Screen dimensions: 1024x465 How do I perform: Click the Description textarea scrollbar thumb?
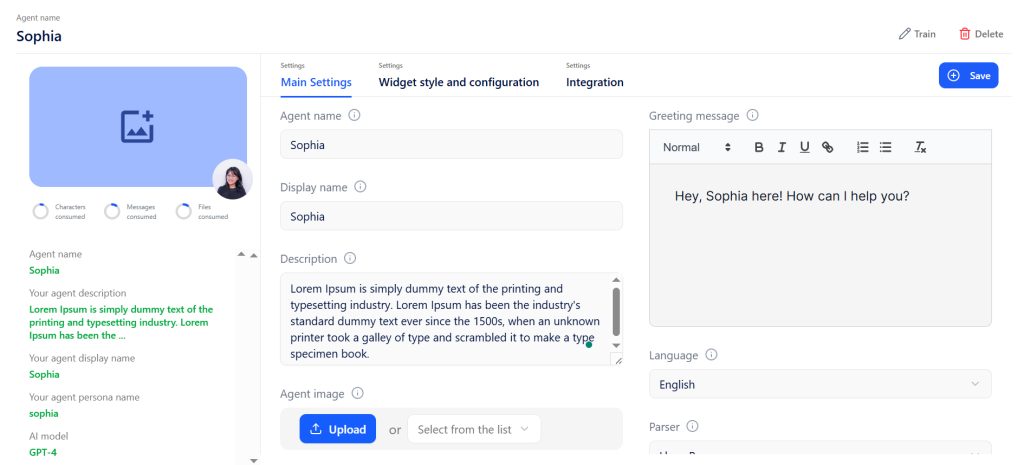(616, 312)
